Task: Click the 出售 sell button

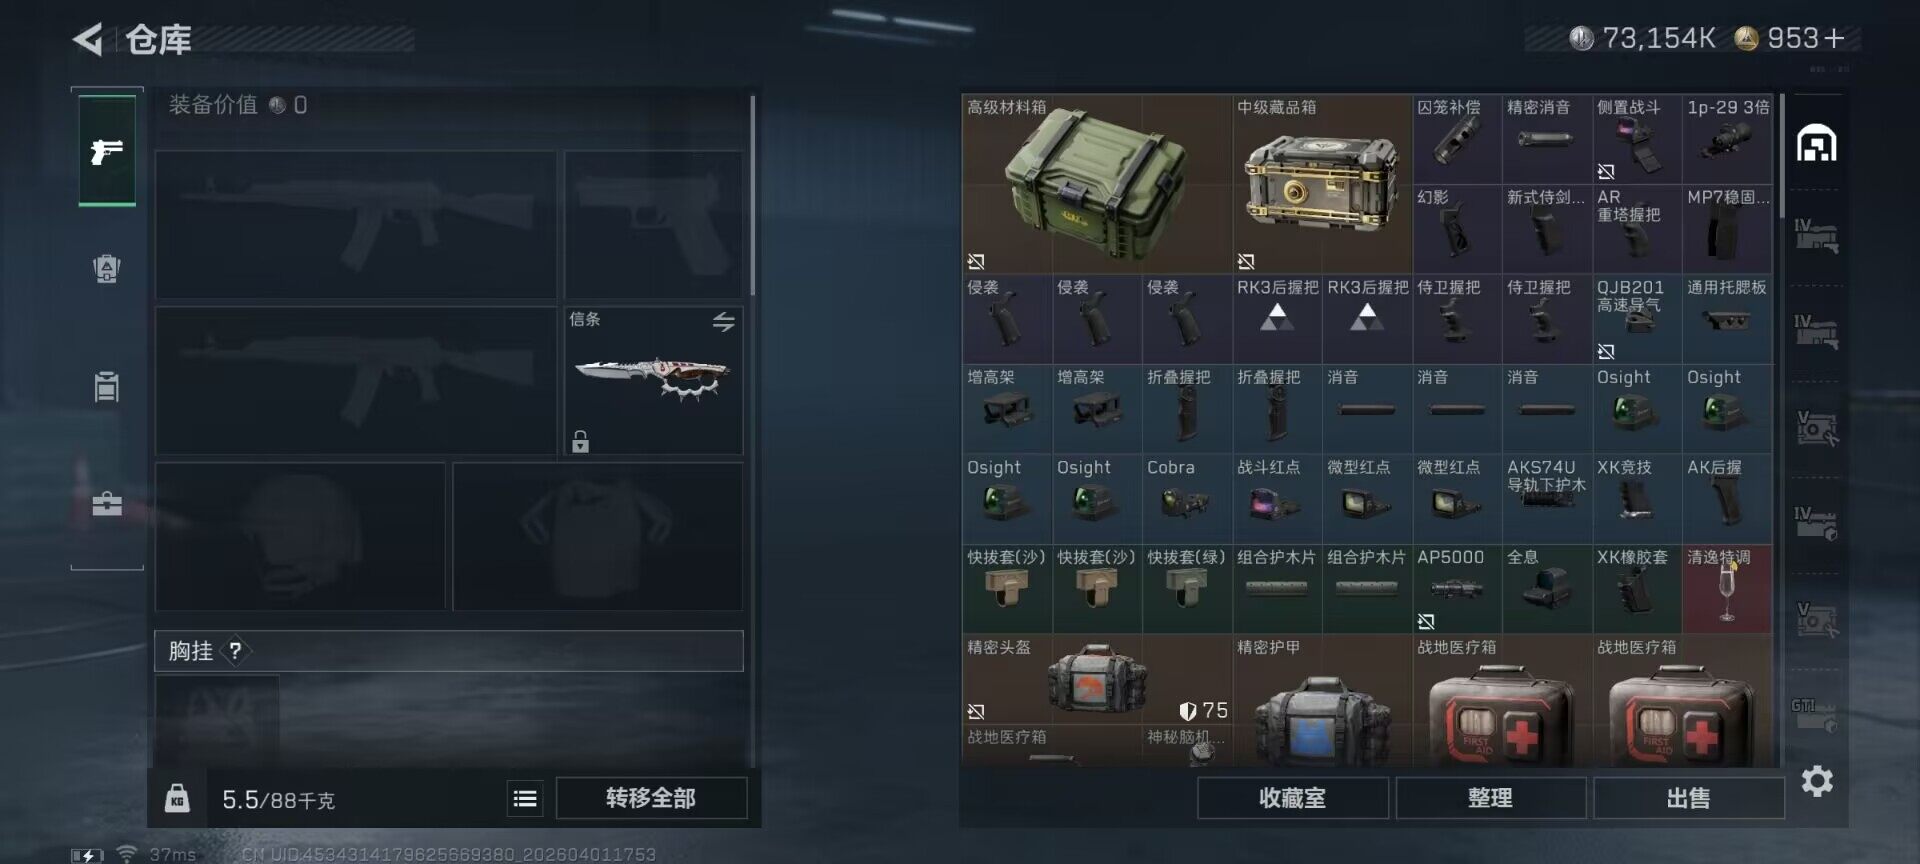Action: click(x=1688, y=798)
